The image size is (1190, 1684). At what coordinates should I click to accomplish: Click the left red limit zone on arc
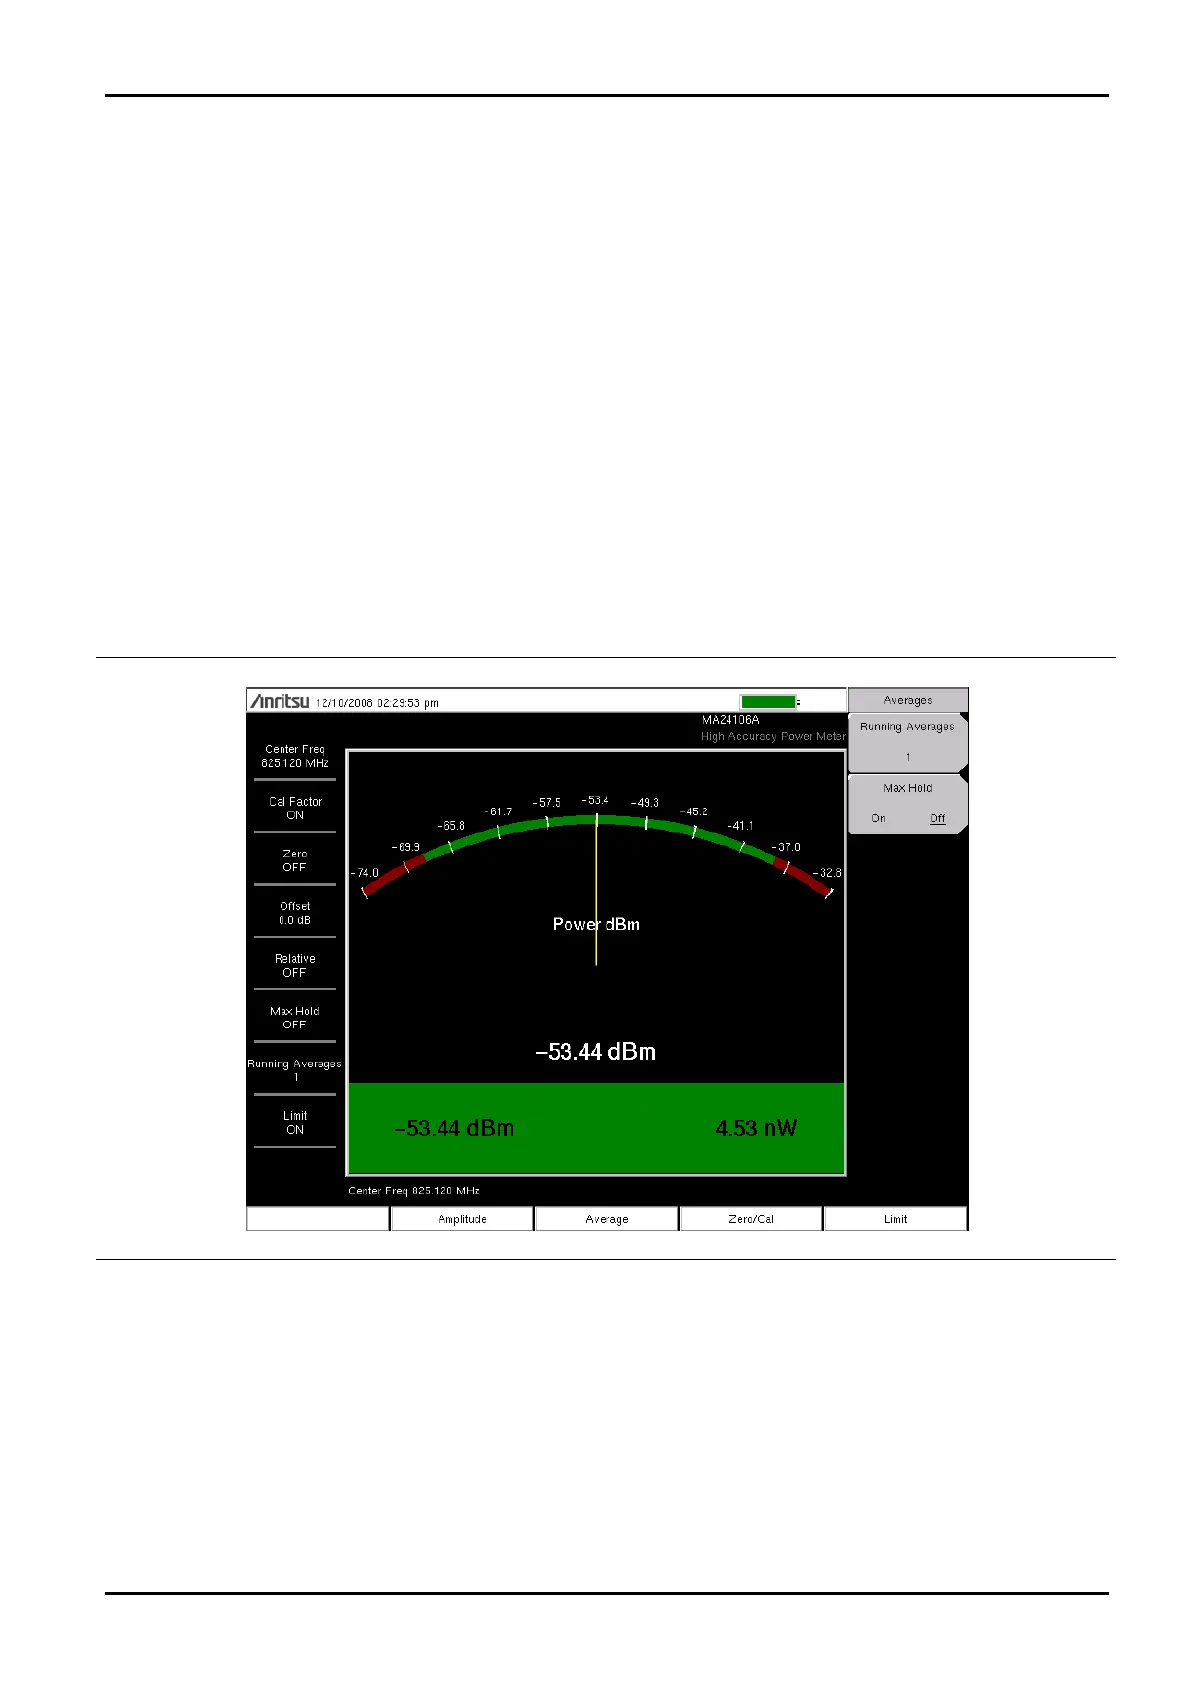coord(392,873)
